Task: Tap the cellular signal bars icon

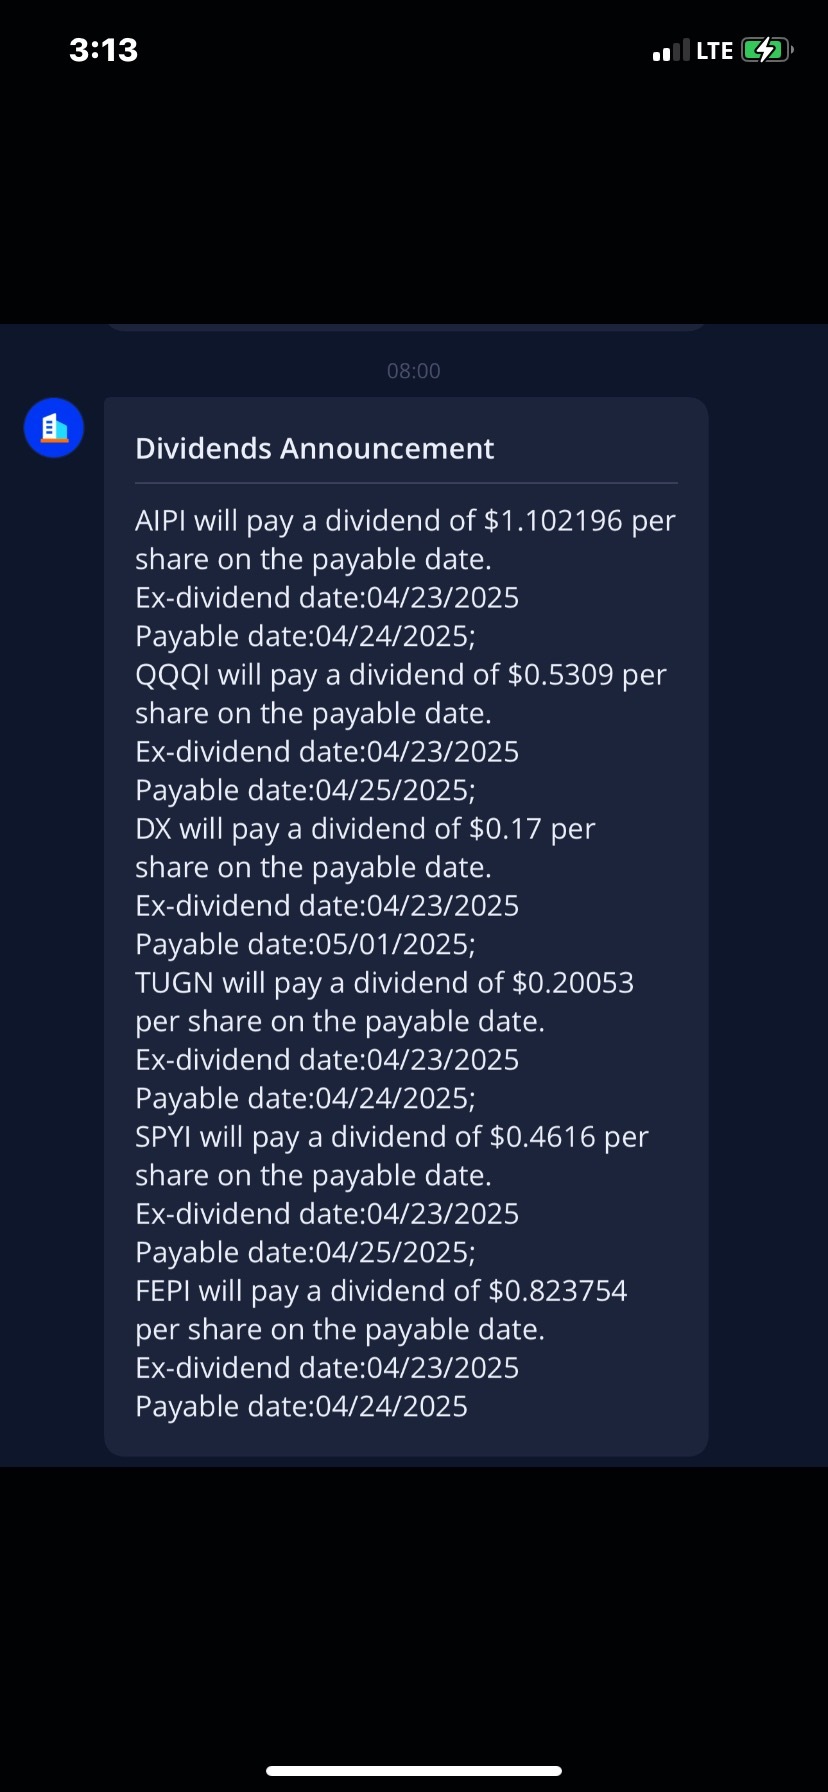Action: [x=670, y=51]
